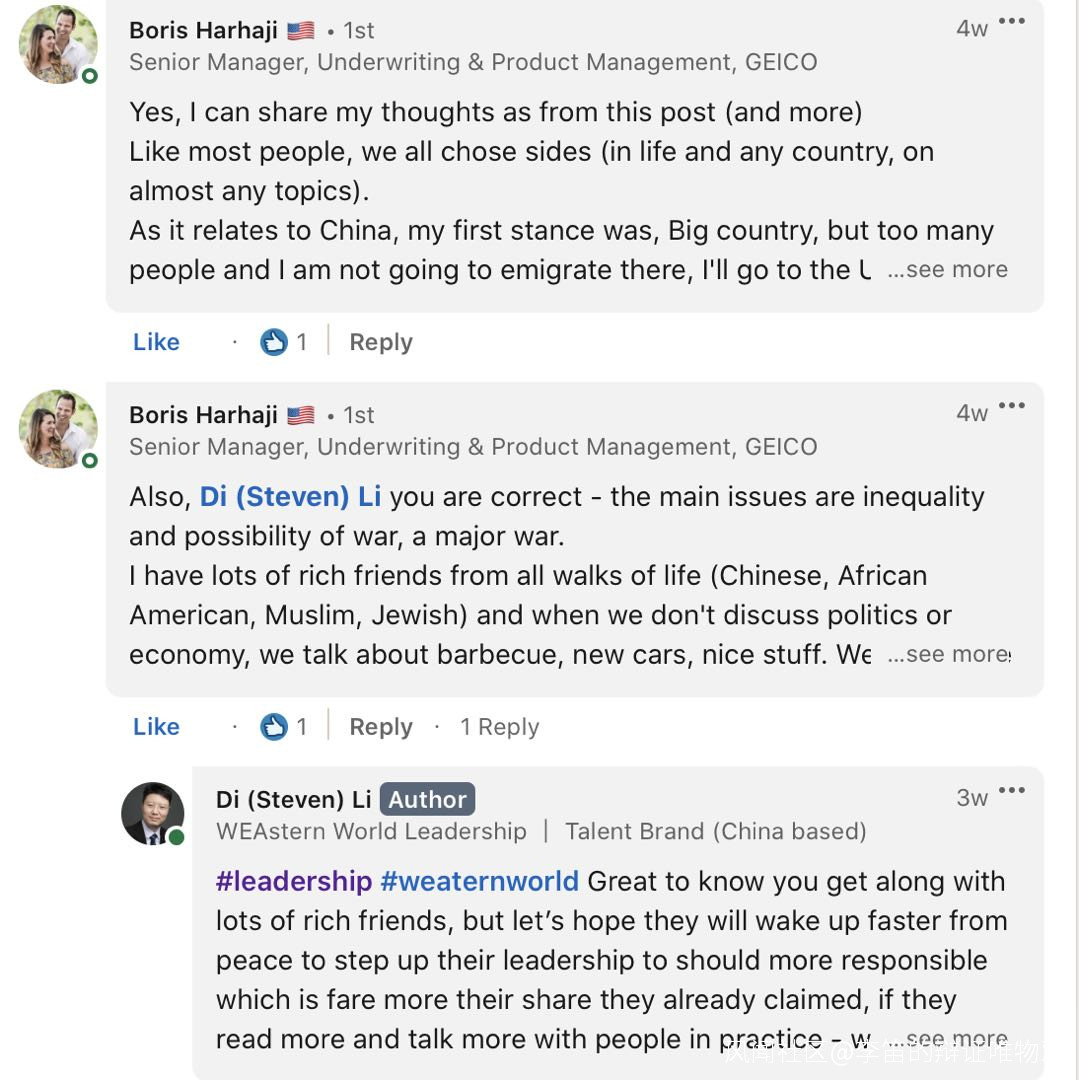The height and width of the screenshot is (1080, 1079).
Task: Open options menu on Boris's second comment
Action: (x=1012, y=406)
